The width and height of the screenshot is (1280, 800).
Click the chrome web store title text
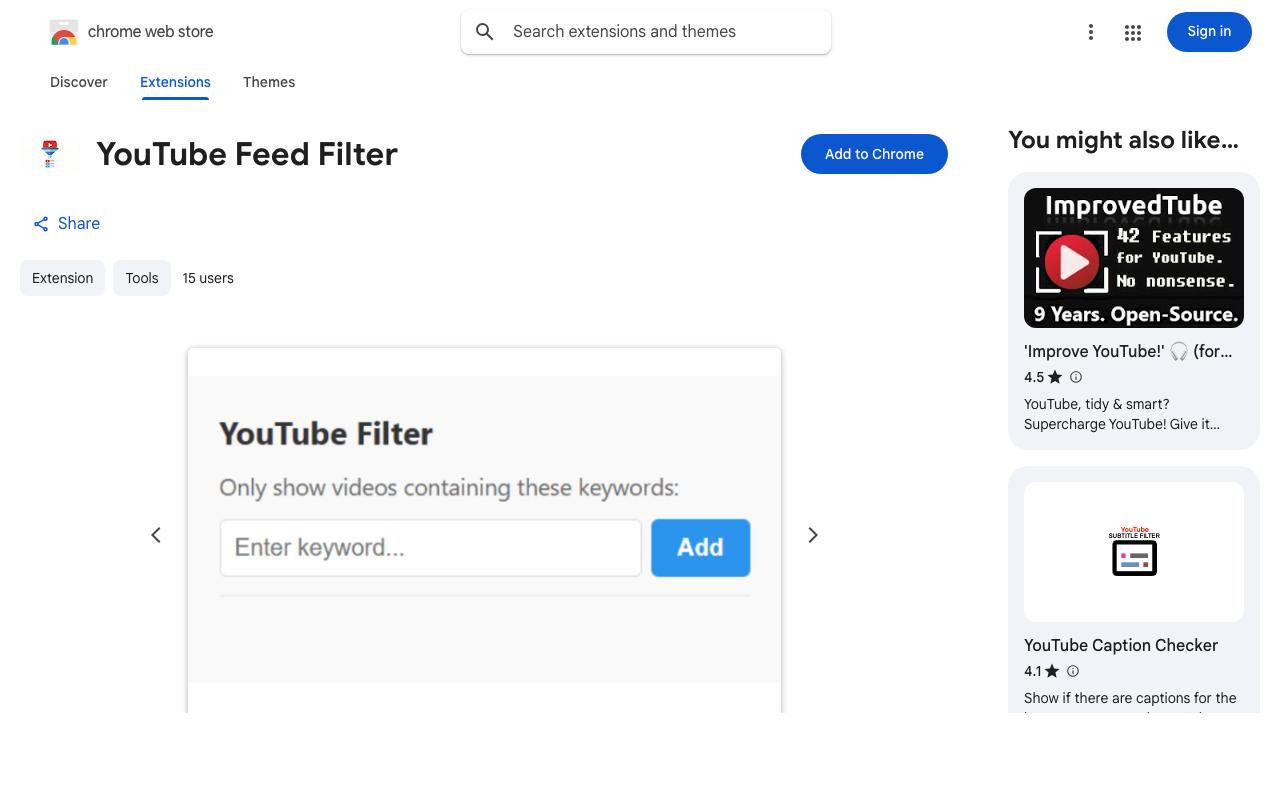click(x=151, y=32)
